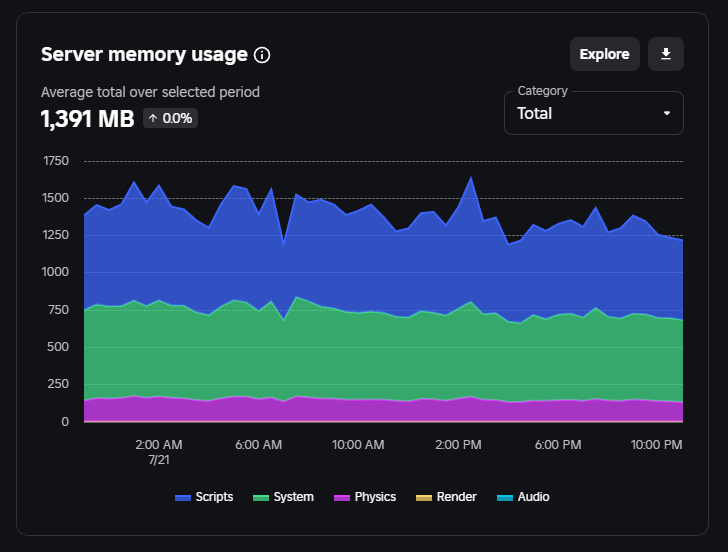
Task: Click the Explore button
Action: 604,54
